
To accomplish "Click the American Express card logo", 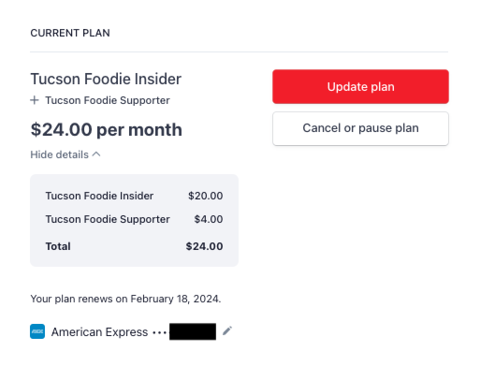I will pos(37,331).
